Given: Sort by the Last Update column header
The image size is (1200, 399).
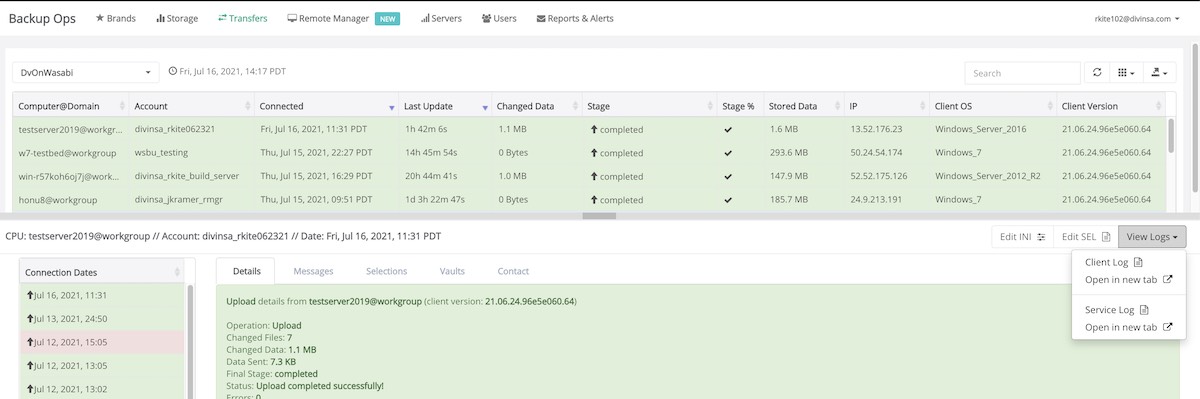Looking at the screenshot, I should 444,106.
